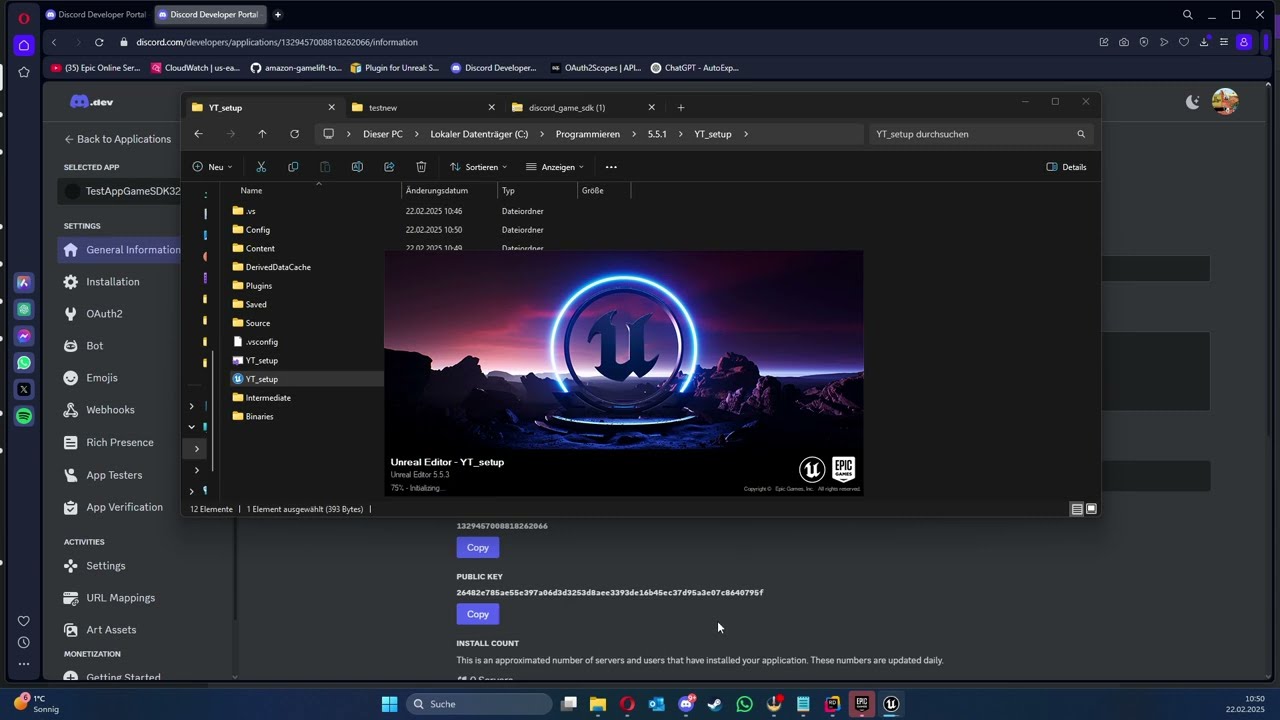Expand breadcrumb chevron after 5.5.1

pos(680,134)
